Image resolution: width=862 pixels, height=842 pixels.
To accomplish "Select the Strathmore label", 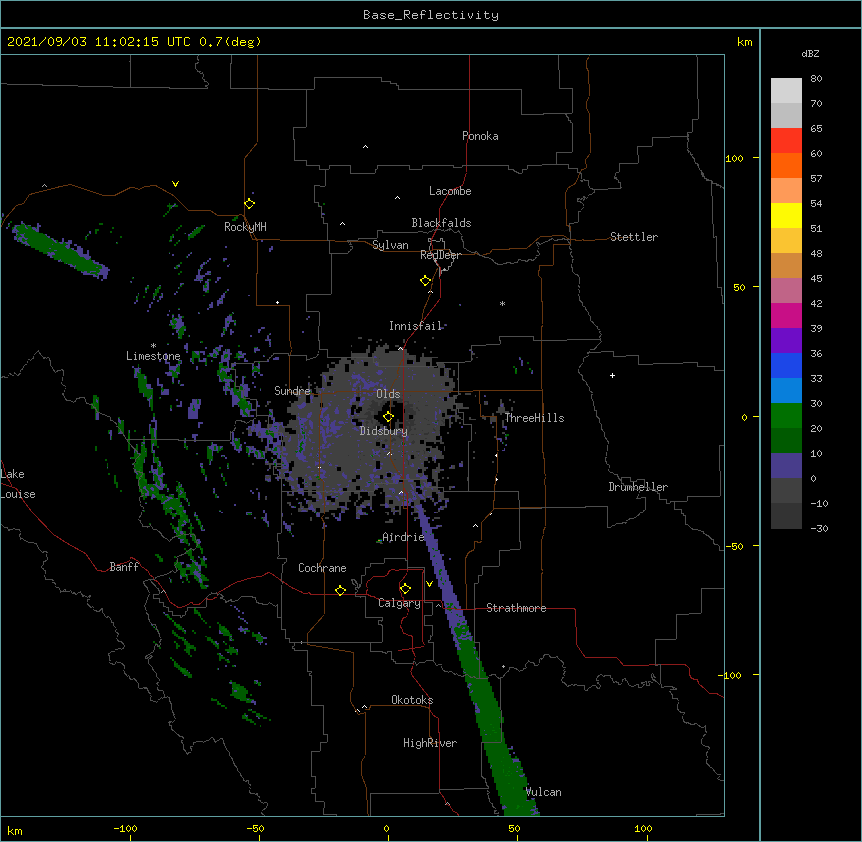I will pos(516,608).
